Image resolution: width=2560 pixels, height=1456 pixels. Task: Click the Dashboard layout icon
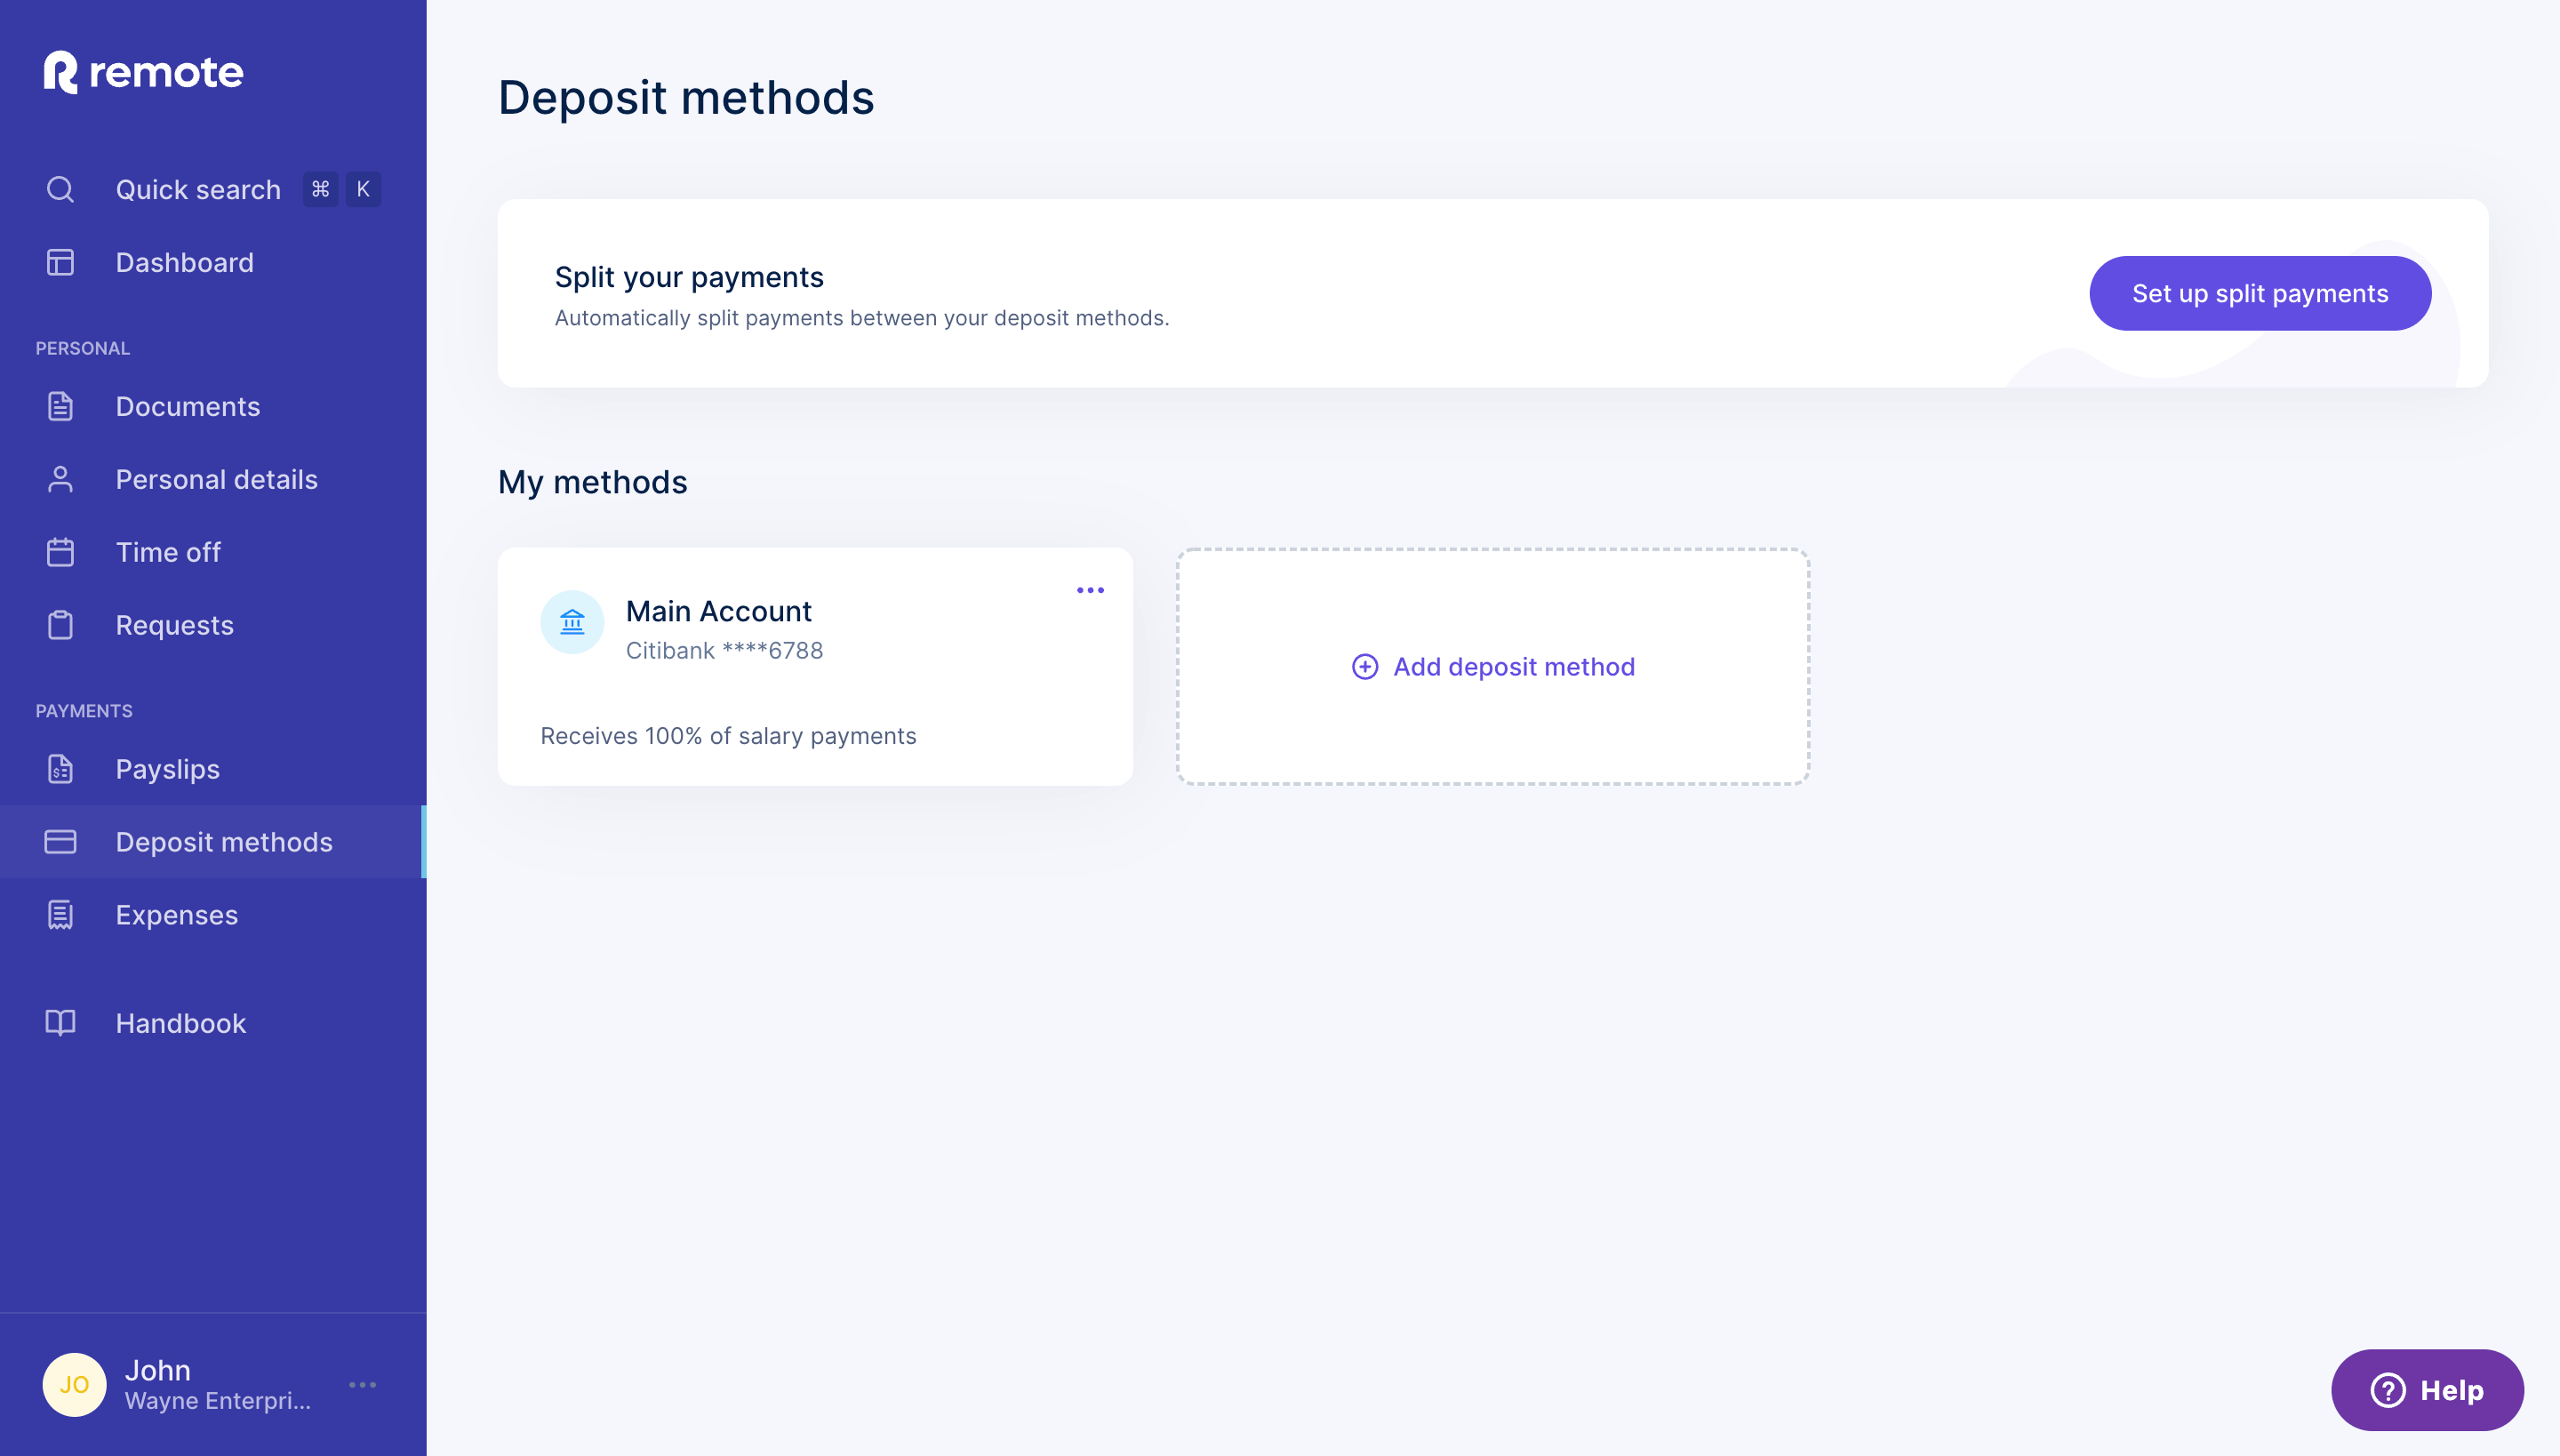60,262
